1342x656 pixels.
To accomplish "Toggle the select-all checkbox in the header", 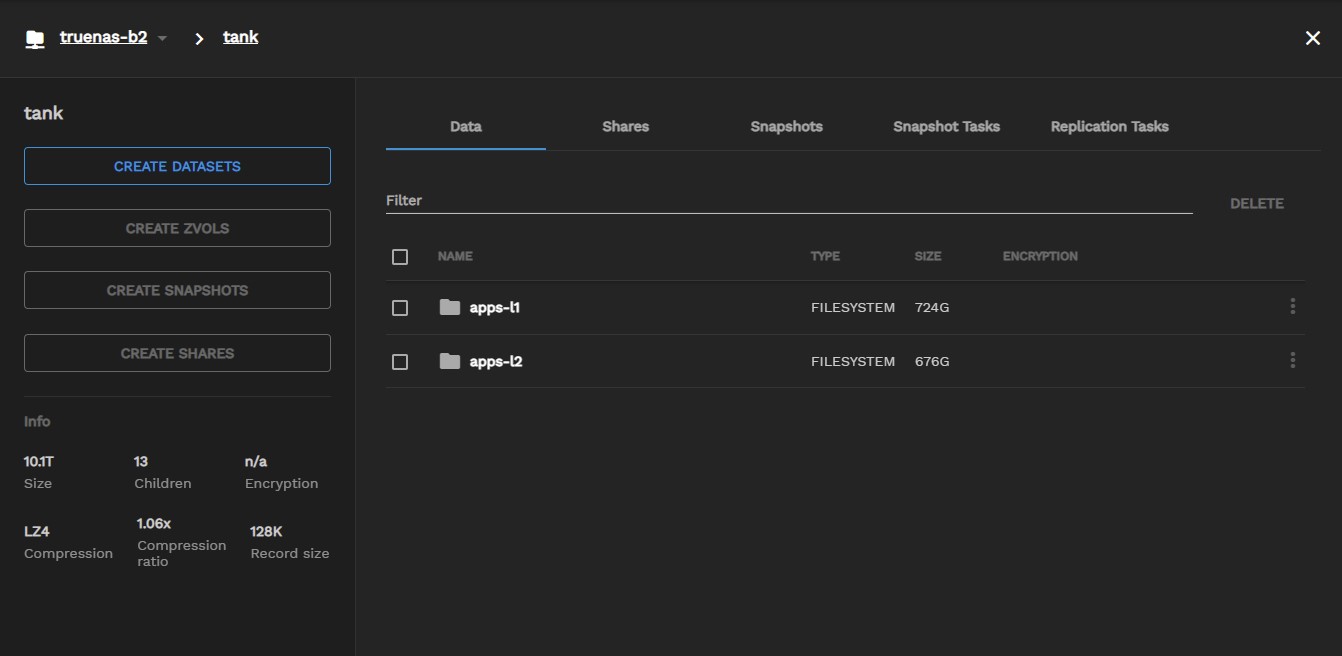I will pos(400,257).
